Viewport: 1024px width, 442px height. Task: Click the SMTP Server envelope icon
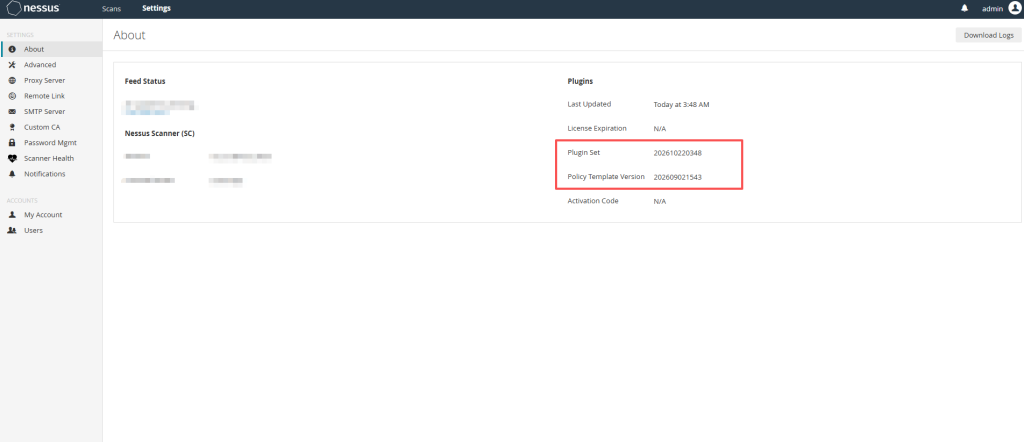coord(12,112)
